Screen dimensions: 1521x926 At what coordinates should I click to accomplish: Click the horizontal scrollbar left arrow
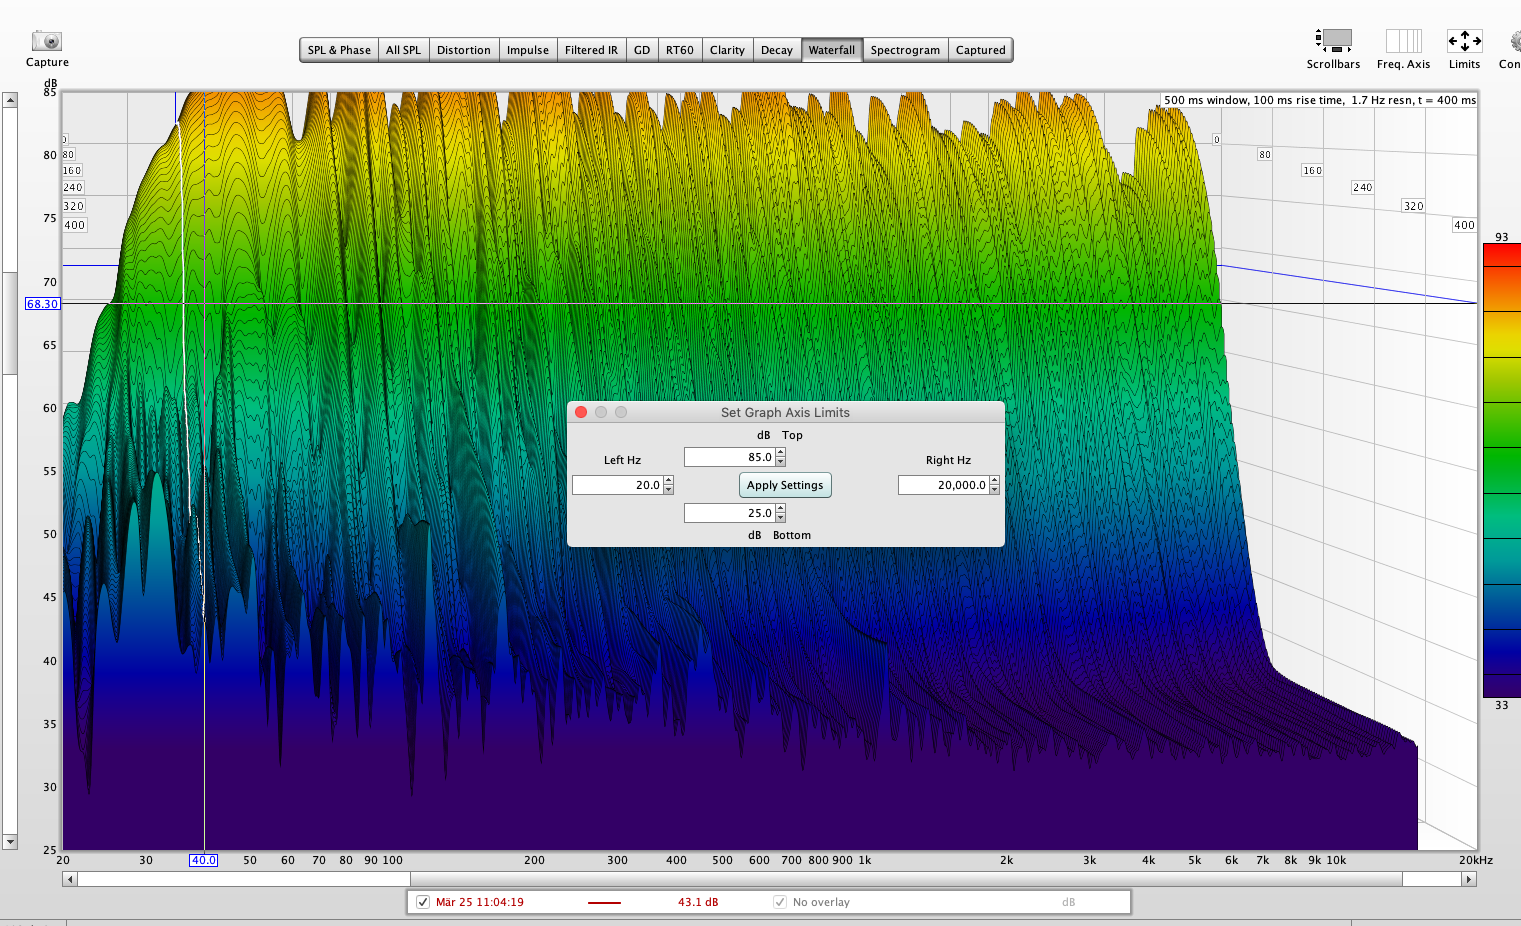tap(69, 879)
